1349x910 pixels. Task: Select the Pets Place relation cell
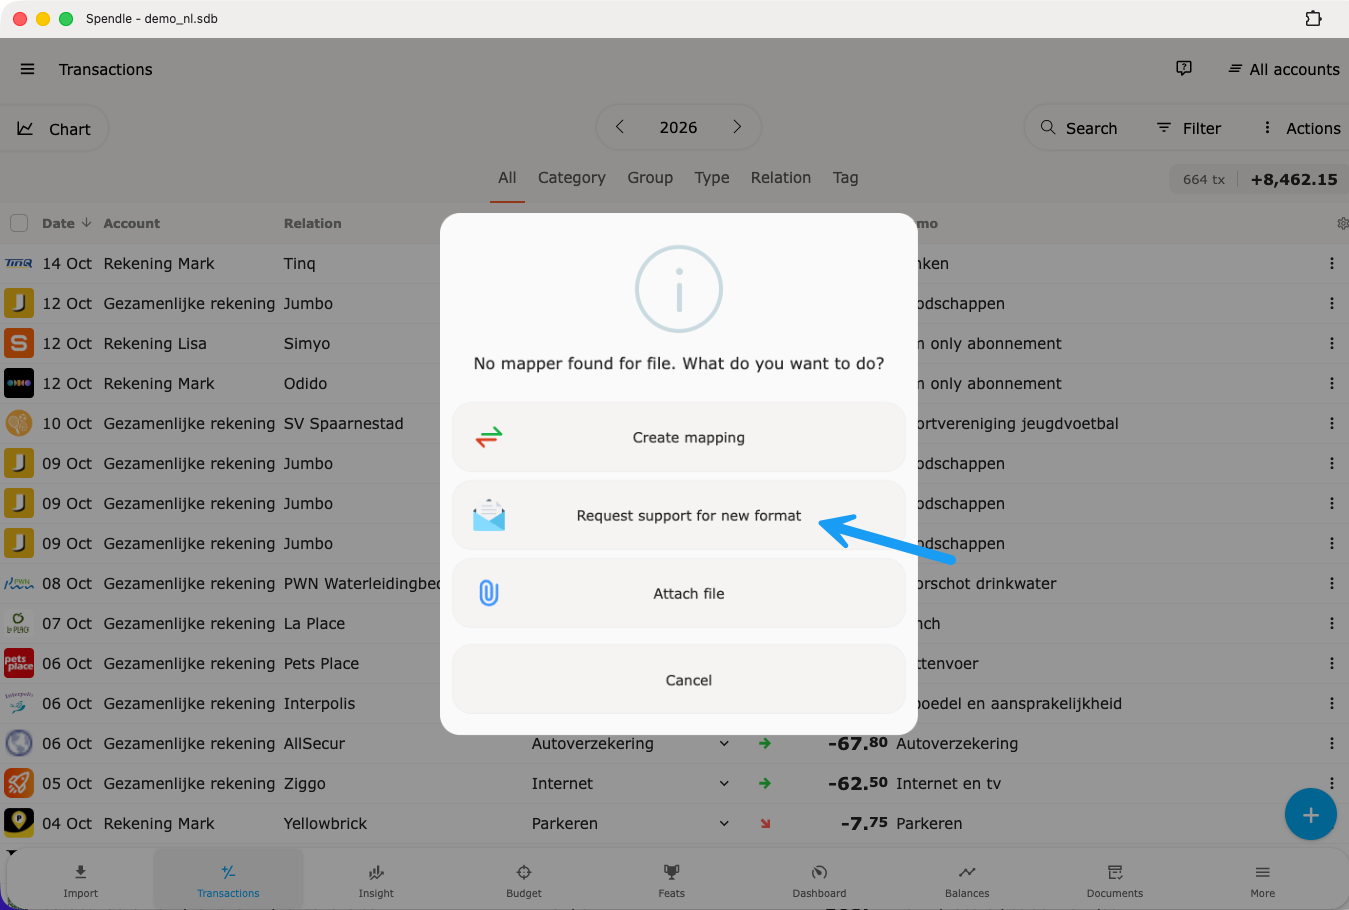point(321,663)
